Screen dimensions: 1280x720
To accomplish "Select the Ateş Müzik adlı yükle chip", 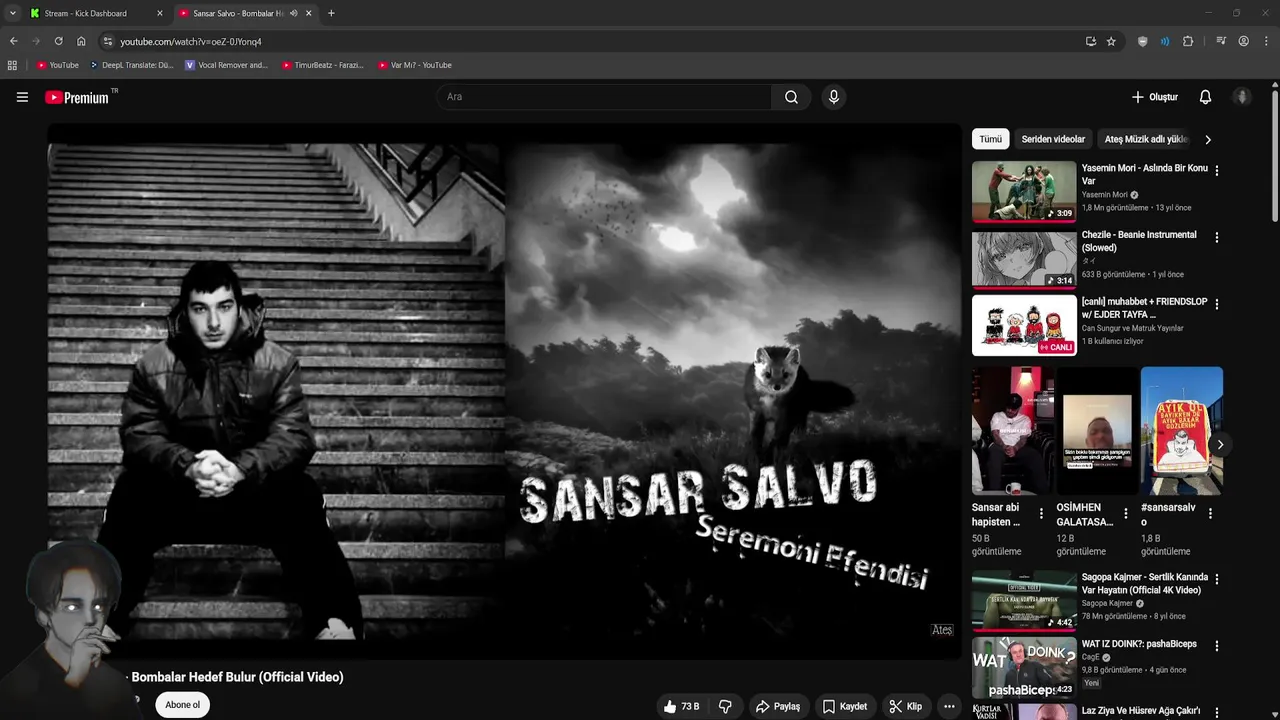I will coord(1146,139).
